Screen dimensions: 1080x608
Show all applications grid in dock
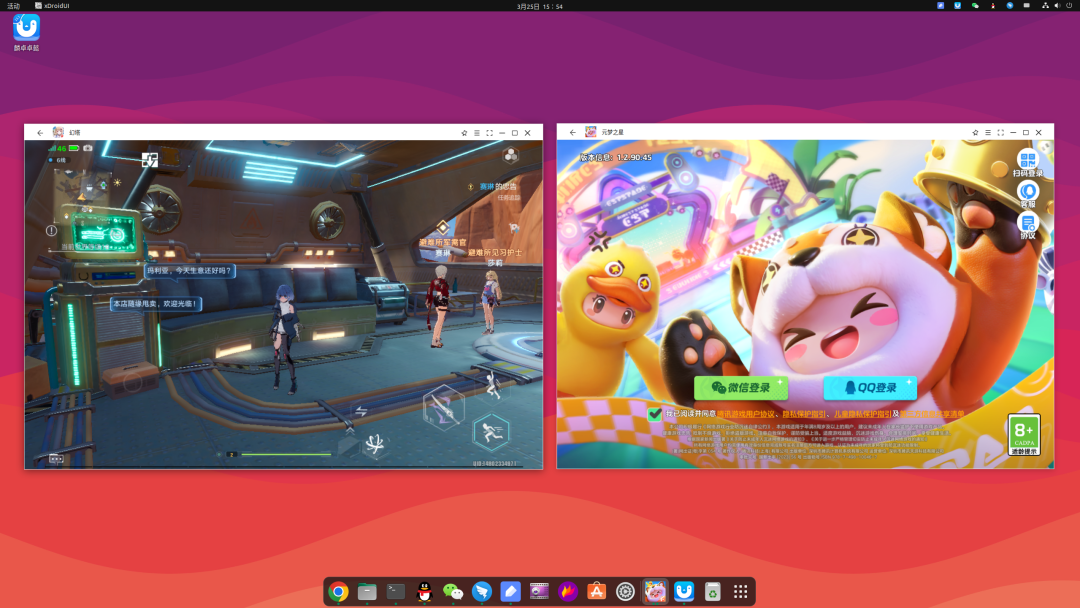[740, 591]
